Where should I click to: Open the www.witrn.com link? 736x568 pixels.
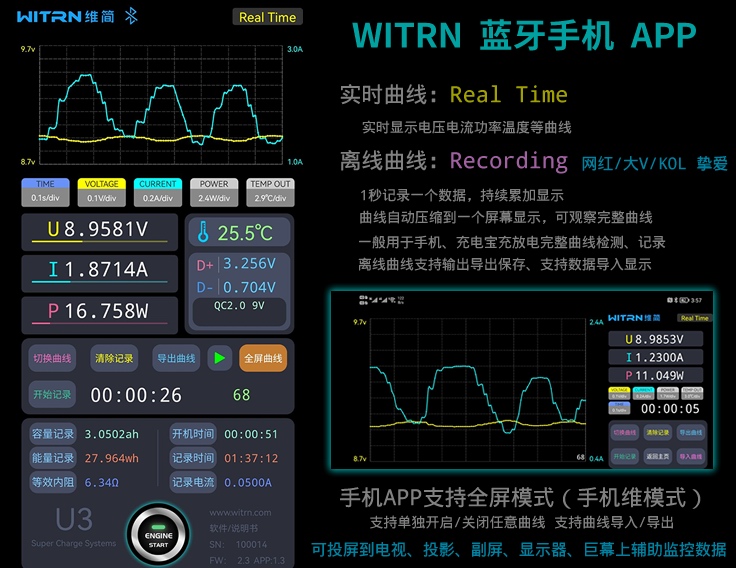pos(240,513)
